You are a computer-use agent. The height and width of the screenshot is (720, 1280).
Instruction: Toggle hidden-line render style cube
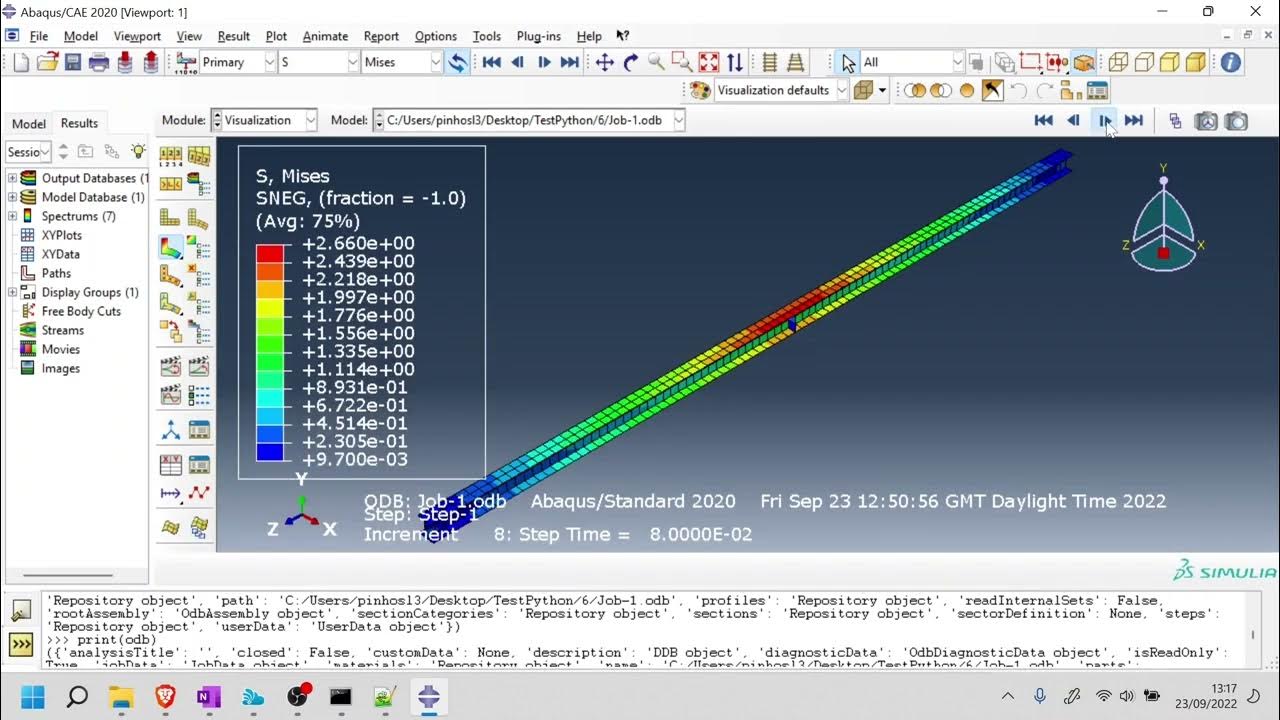(x=1144, y=62)
